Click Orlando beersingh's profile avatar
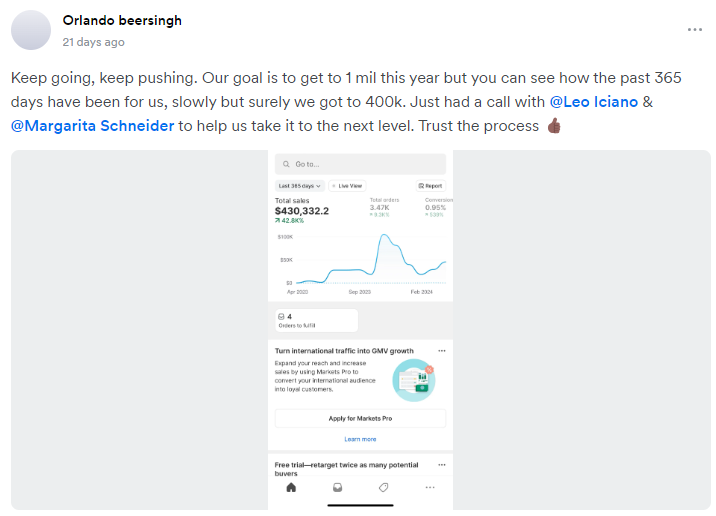The width and height of the screenshot is (716, 516). (x=31, y=30)
